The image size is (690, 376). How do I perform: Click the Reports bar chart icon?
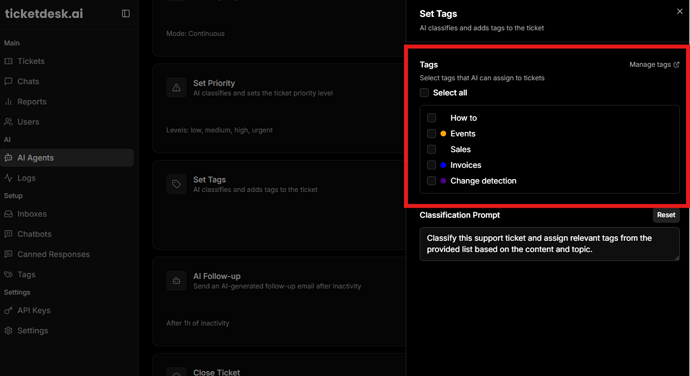click(8, 102)
